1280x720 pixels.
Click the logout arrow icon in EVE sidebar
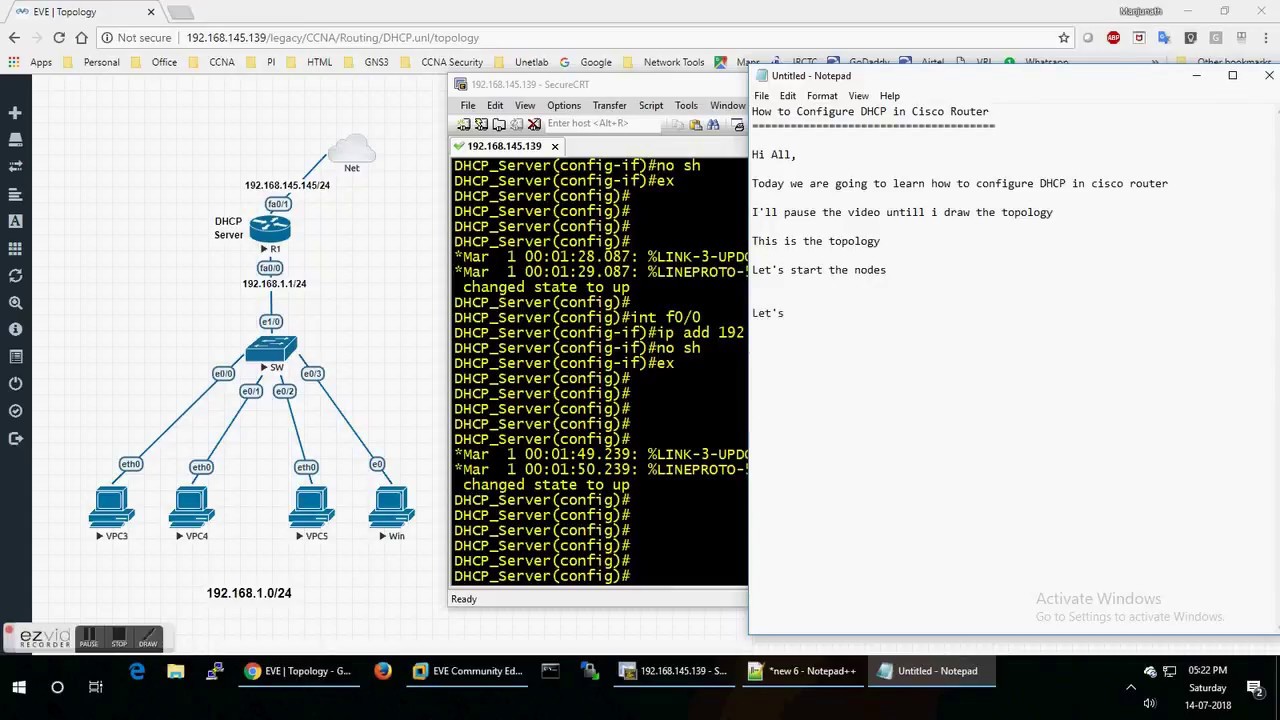15,438
